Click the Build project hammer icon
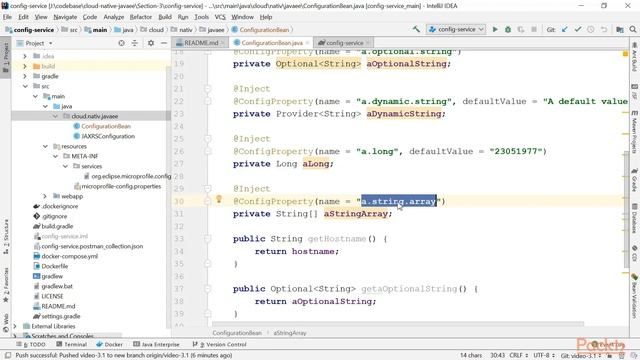 coord(416,29)
